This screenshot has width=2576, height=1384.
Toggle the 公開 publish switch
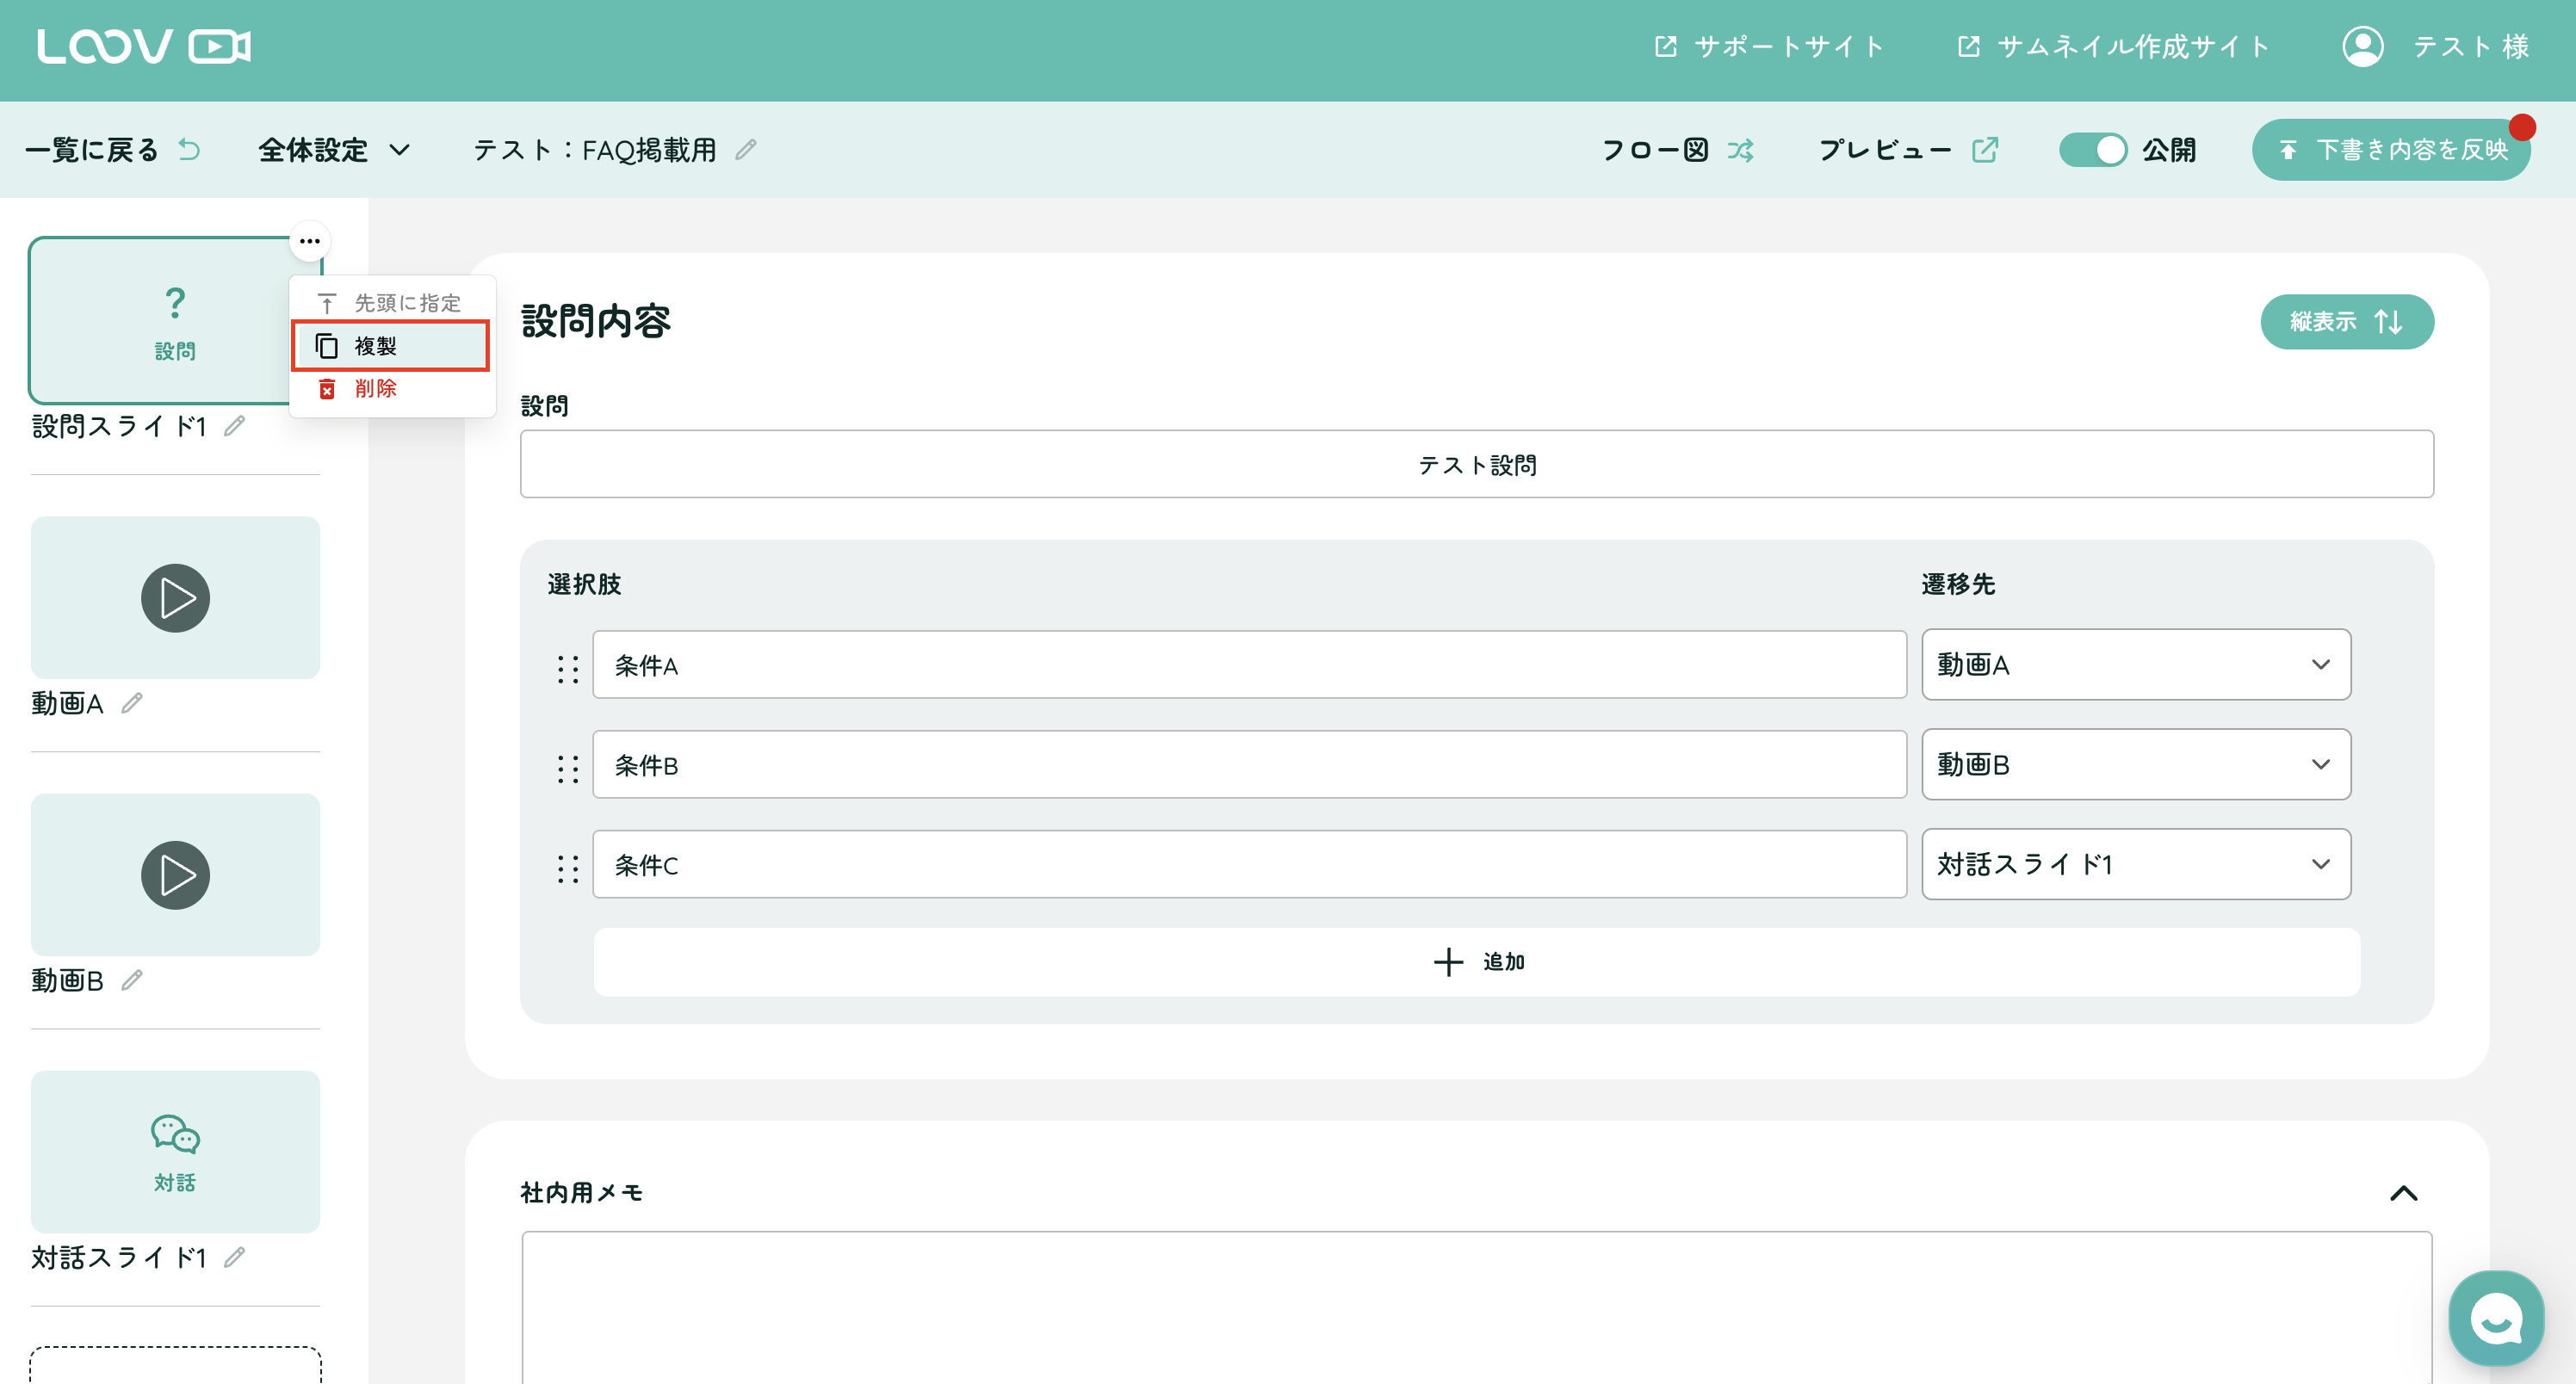tap(2092, 150)
